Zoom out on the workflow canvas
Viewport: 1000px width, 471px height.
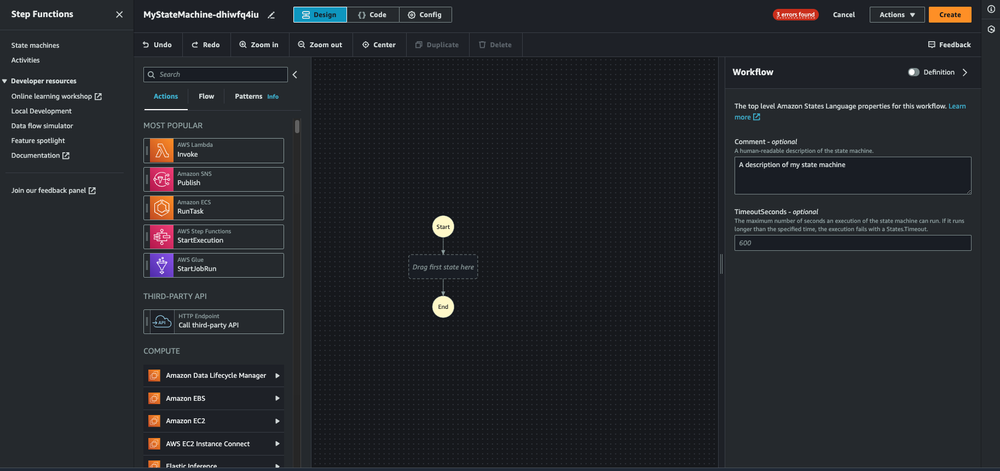click(320, 45)
